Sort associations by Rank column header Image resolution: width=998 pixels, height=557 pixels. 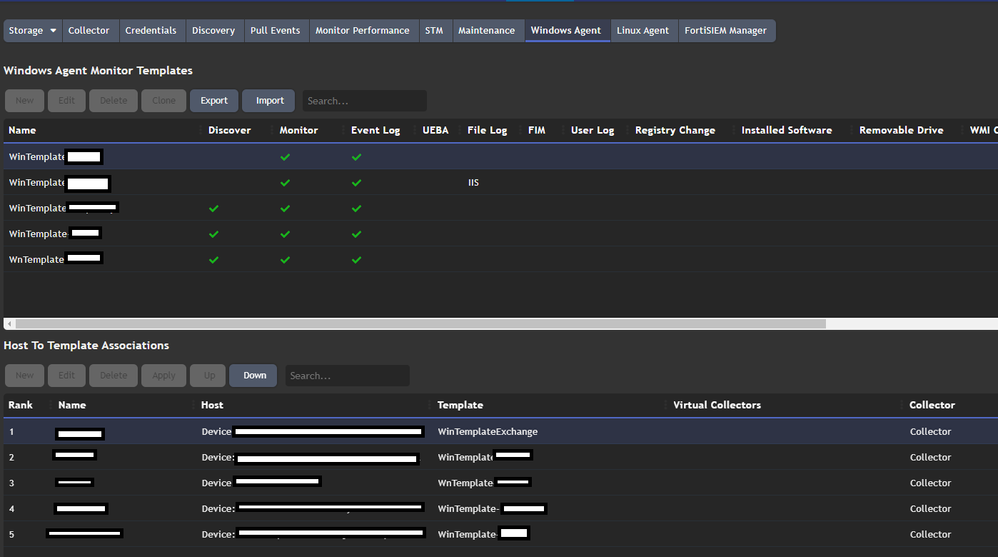pos(20,405)
